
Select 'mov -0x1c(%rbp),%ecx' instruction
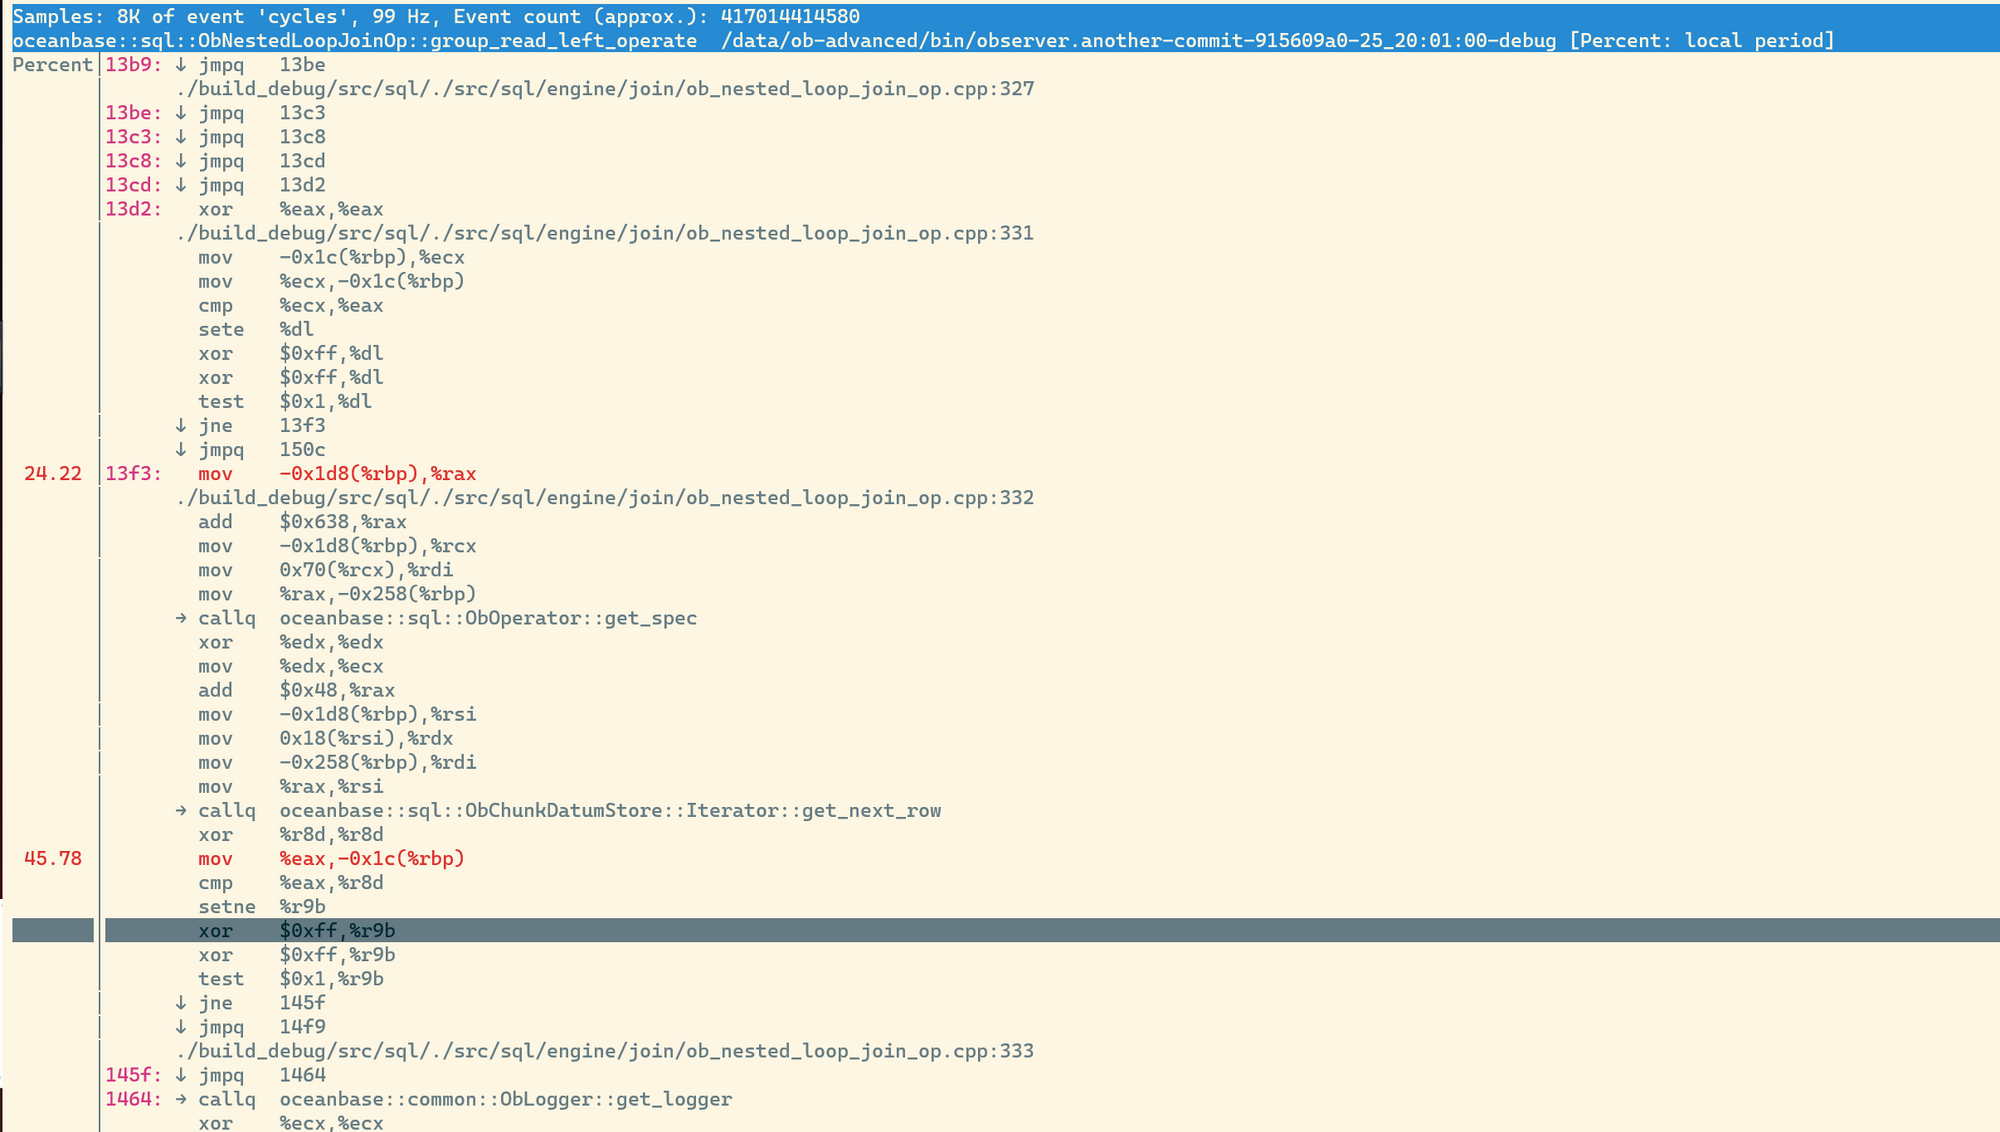(331, 257)
